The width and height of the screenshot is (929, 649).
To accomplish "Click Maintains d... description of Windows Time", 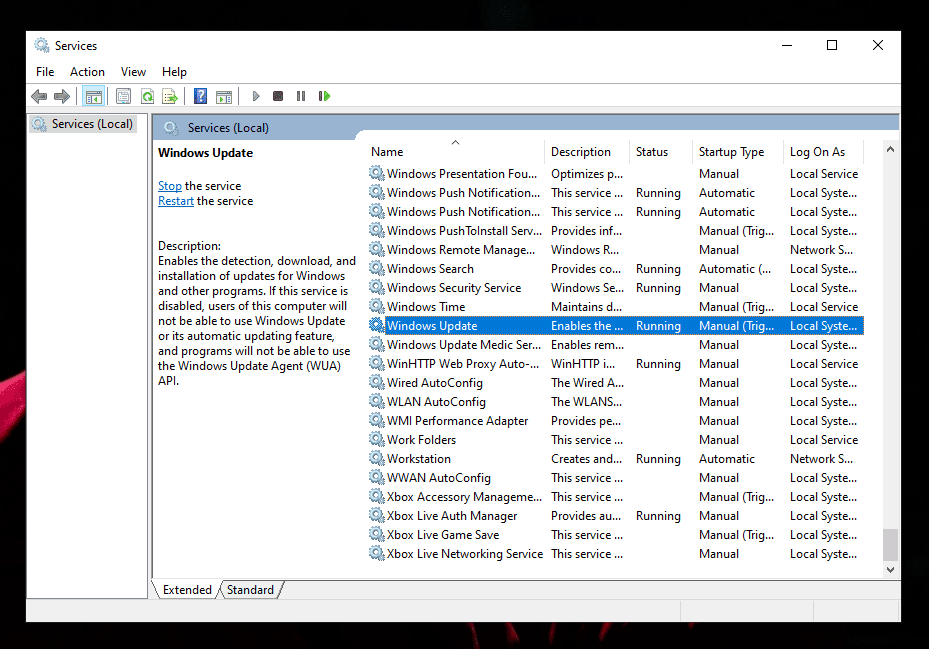I will tap(586, 307).
